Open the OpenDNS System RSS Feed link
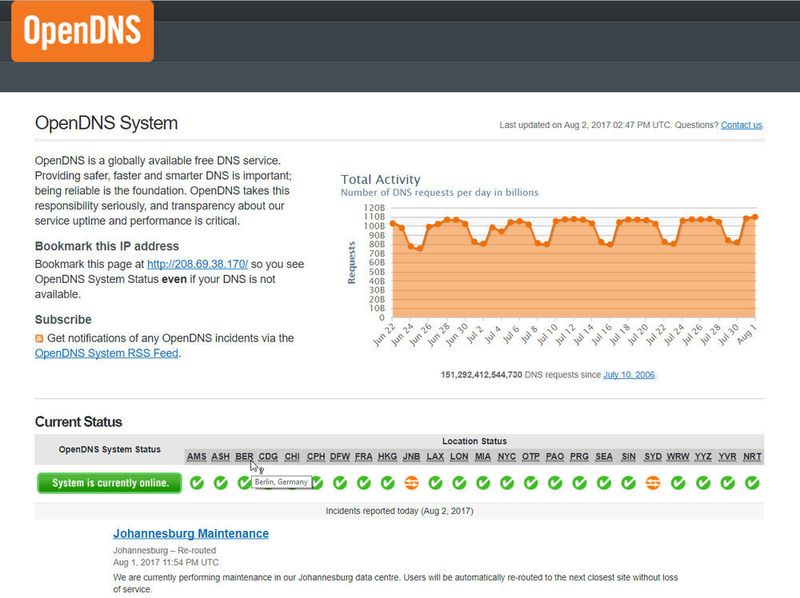The width and height of the screenshot is (800, 598). click(107, 353)
